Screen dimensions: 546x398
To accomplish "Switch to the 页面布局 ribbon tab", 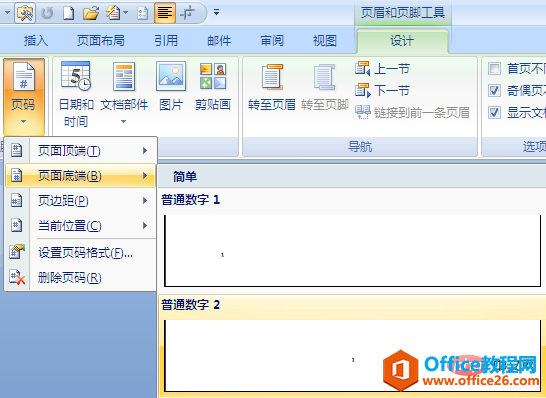I will pos(101,41).
